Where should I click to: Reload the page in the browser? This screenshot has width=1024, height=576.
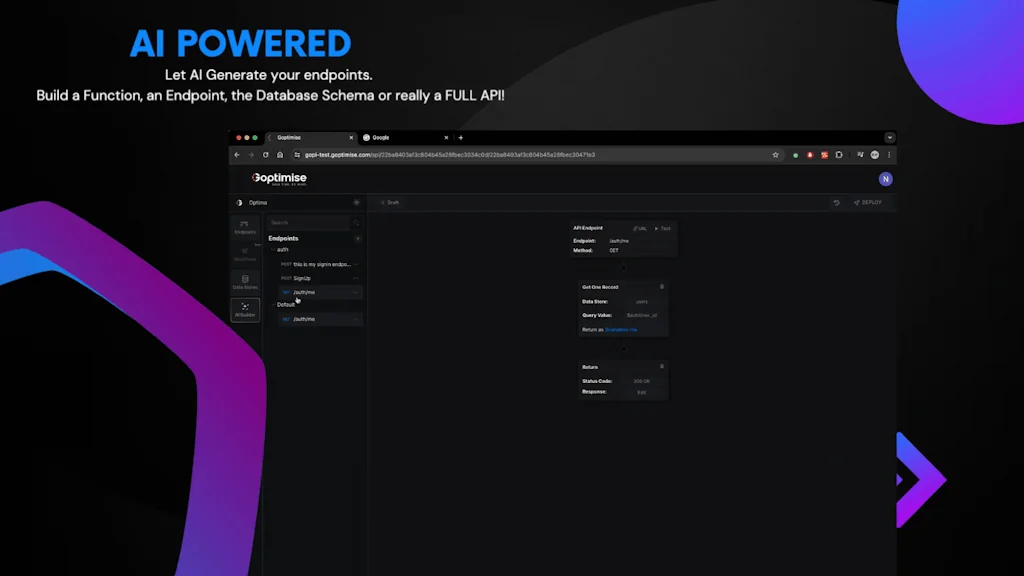(x=265, y=155)
